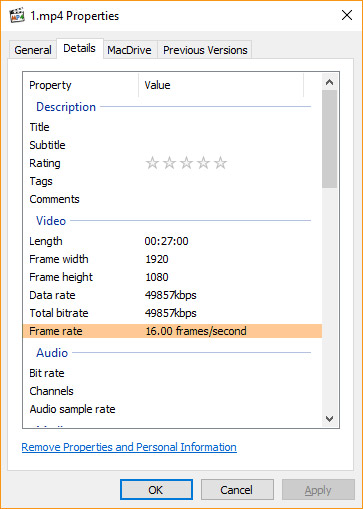Click the 00:27:00 length value

166,241
